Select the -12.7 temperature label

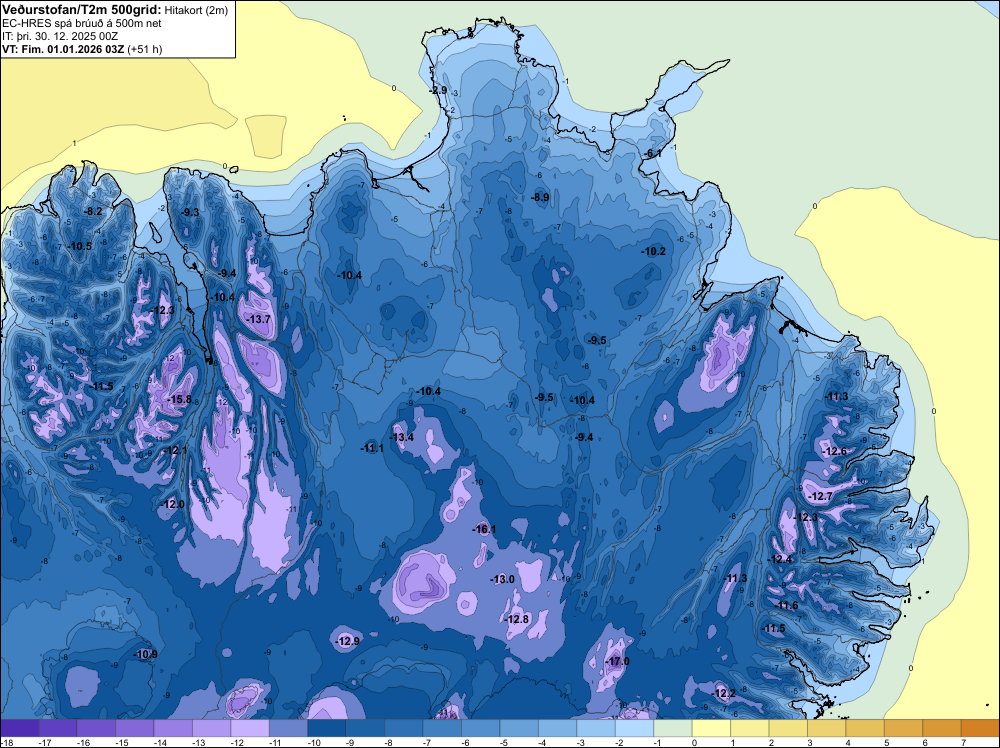point(820,496)
